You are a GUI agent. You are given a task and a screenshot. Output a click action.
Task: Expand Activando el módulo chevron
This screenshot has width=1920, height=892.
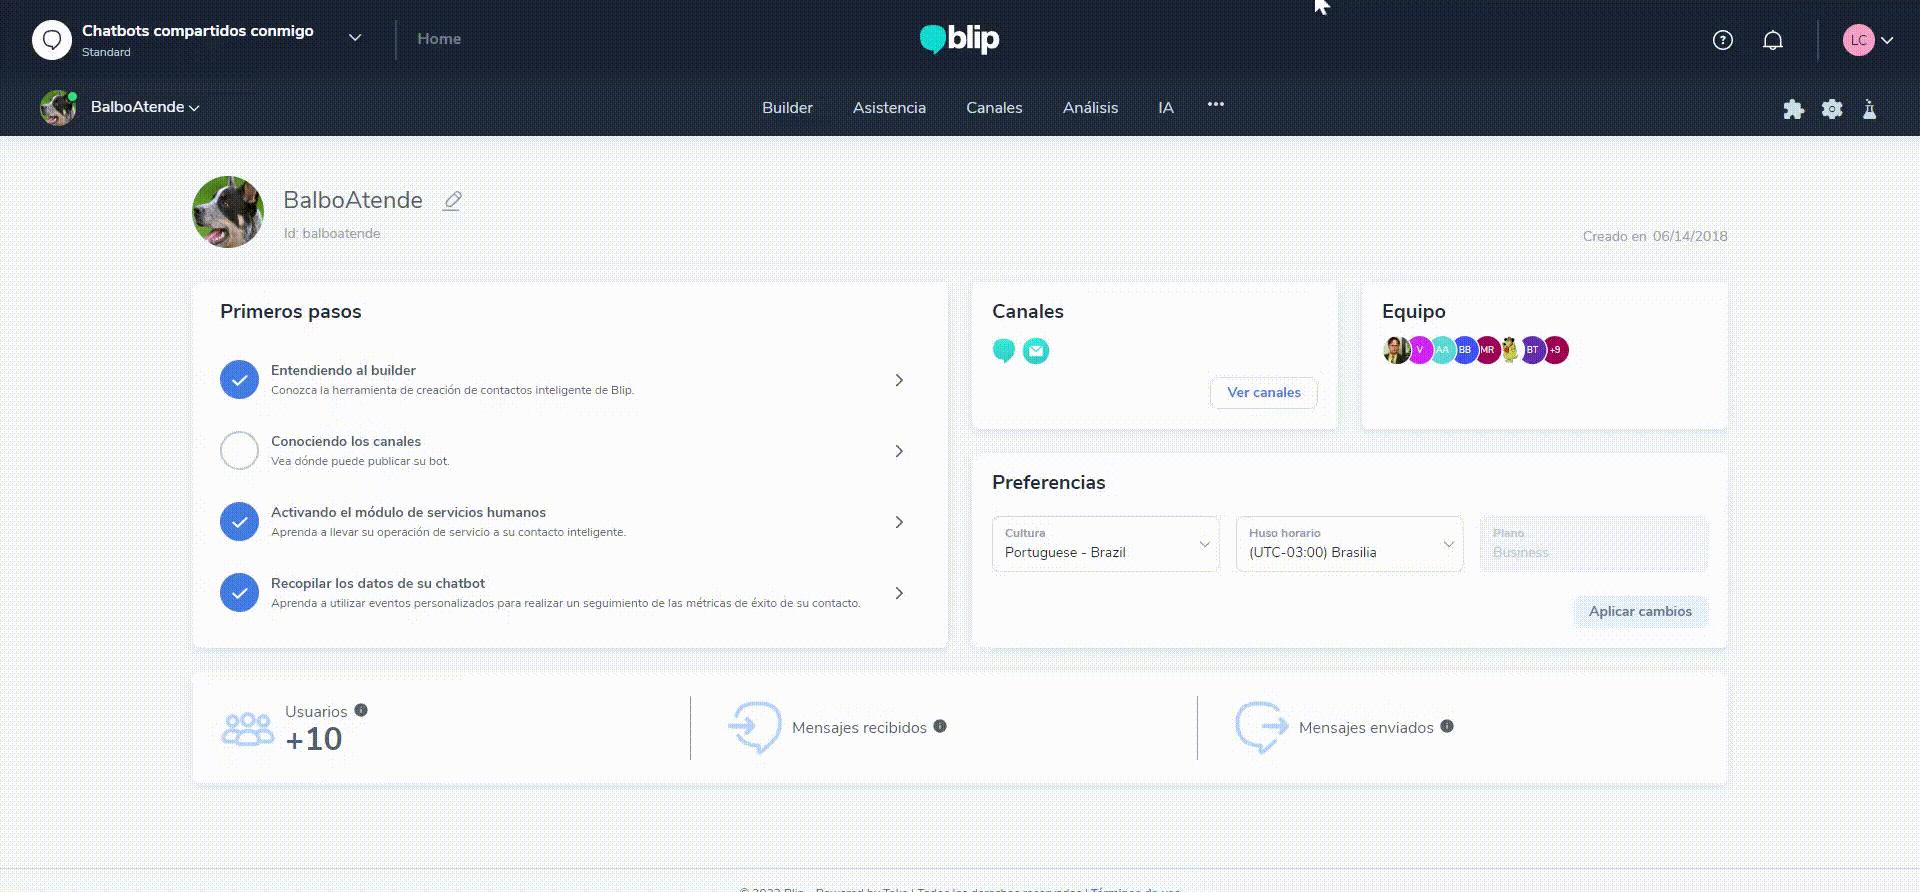pyautogui.click(x=899, y=522)
